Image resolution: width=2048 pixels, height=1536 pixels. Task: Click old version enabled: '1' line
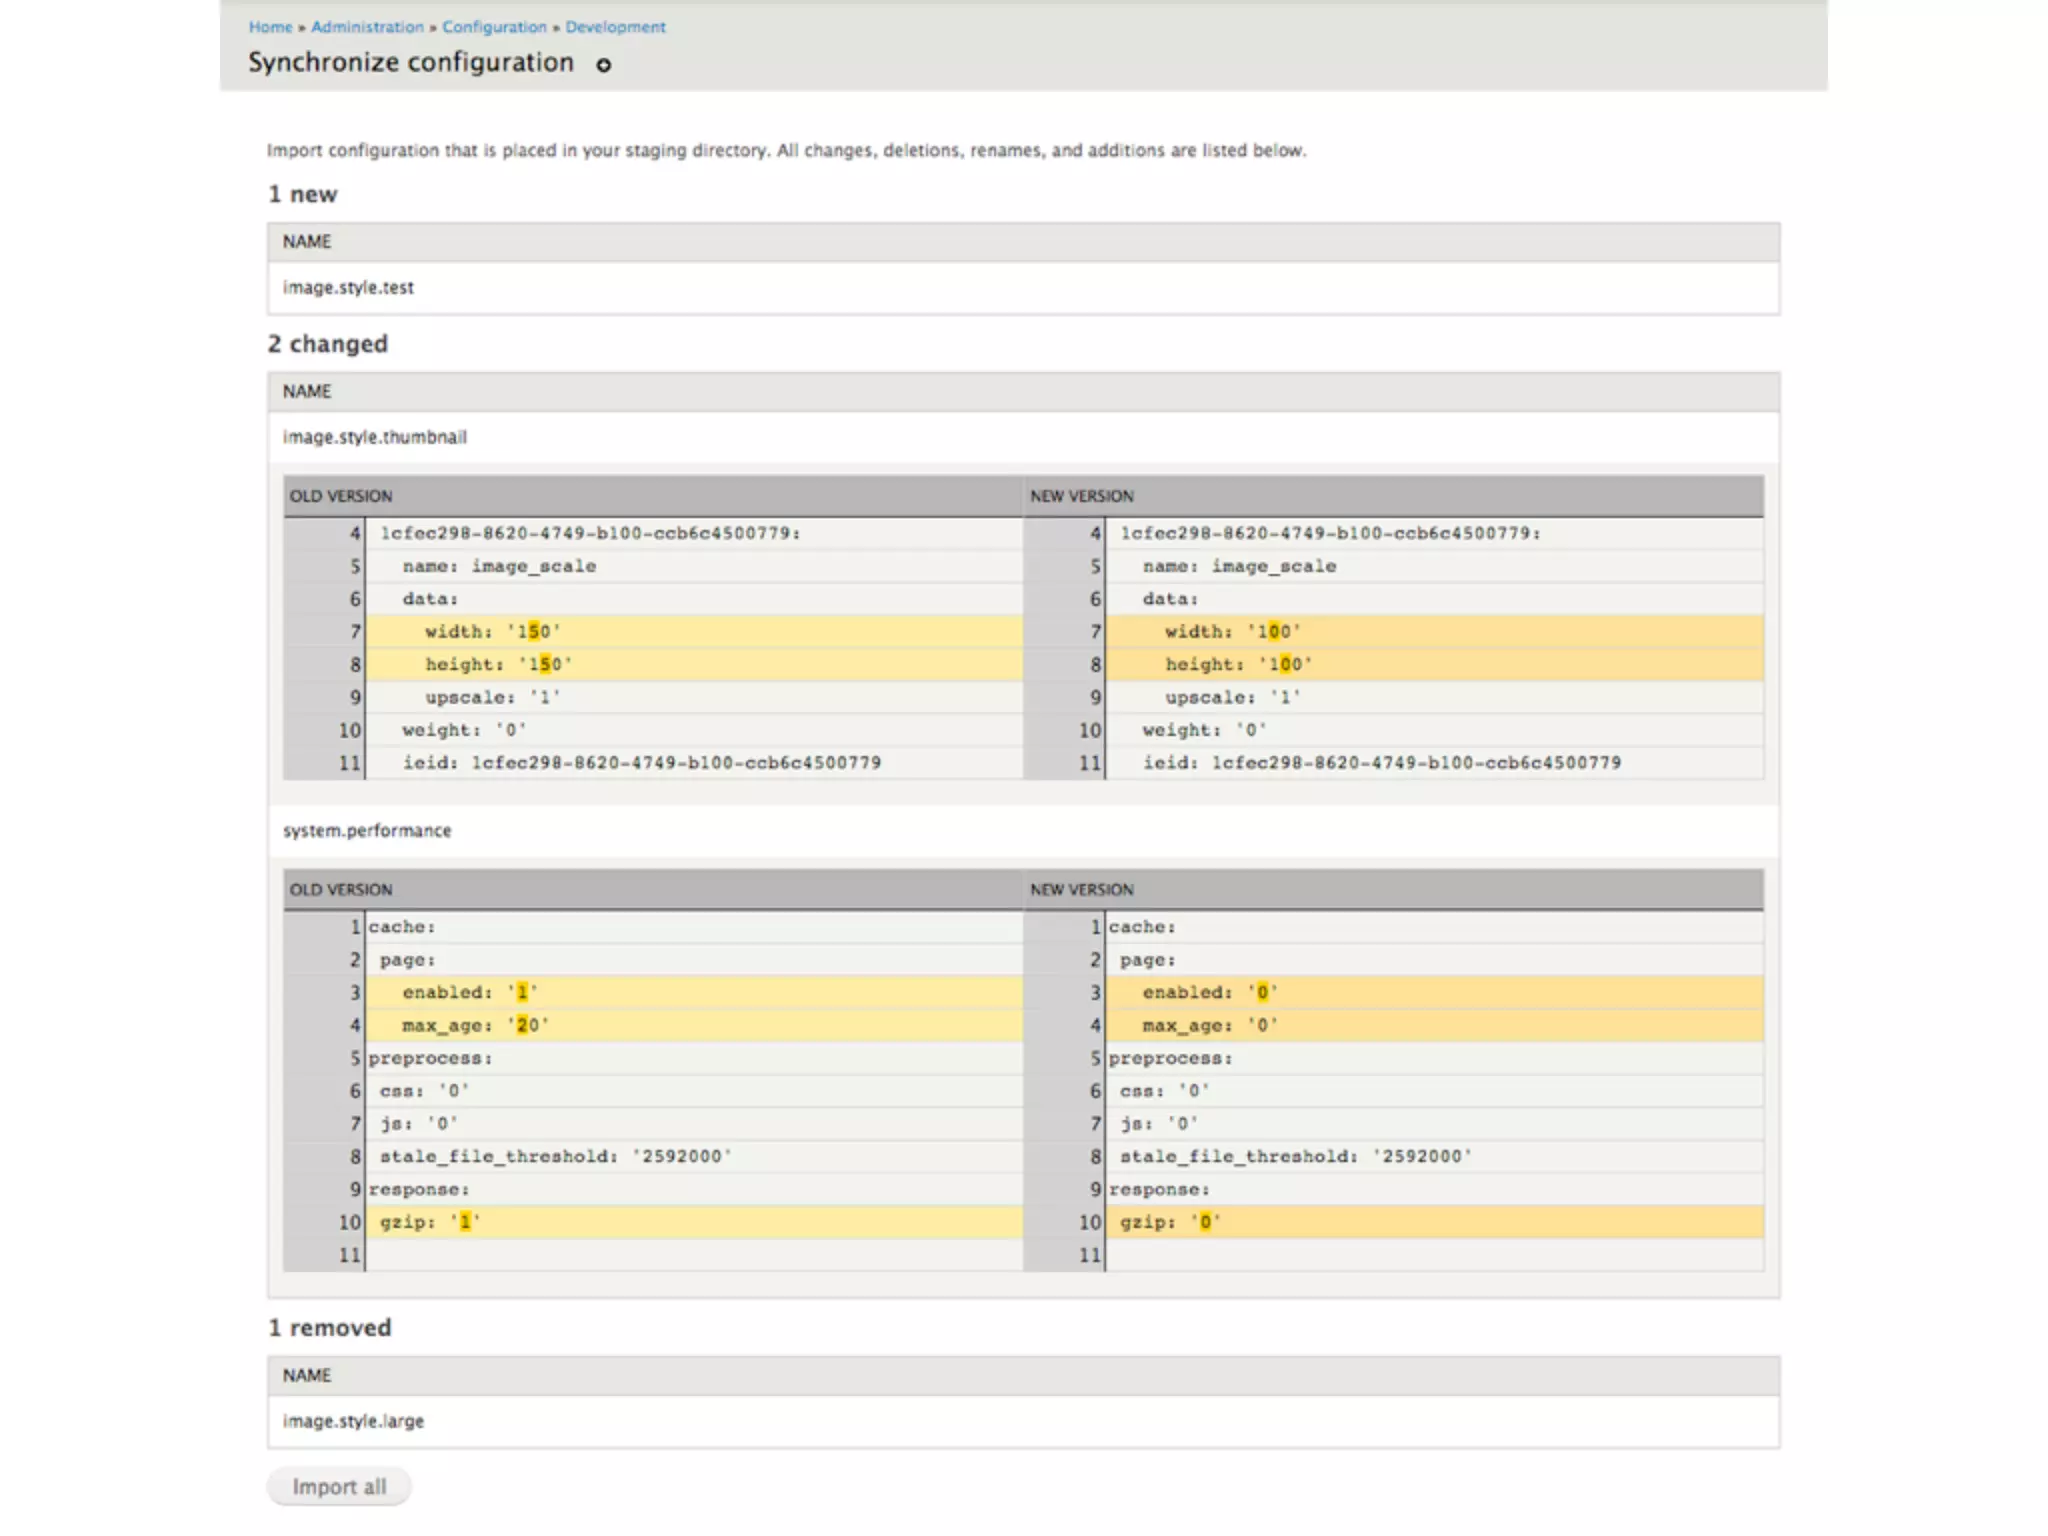pos(694,992)
